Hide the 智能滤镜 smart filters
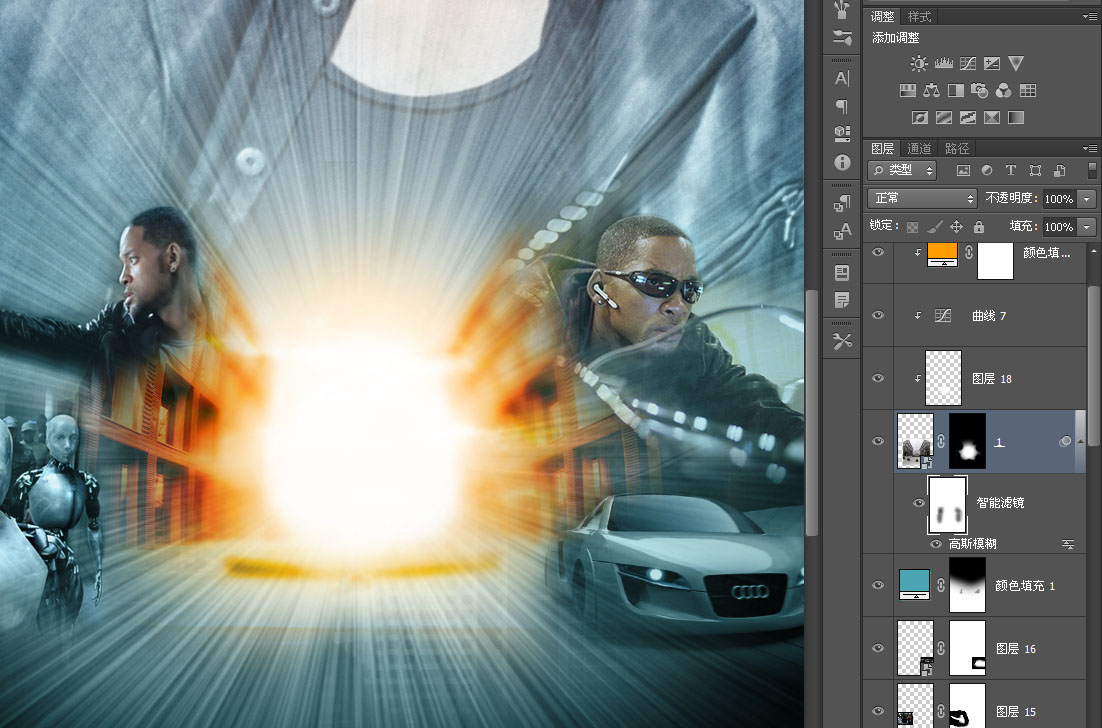 pos(919,502)
